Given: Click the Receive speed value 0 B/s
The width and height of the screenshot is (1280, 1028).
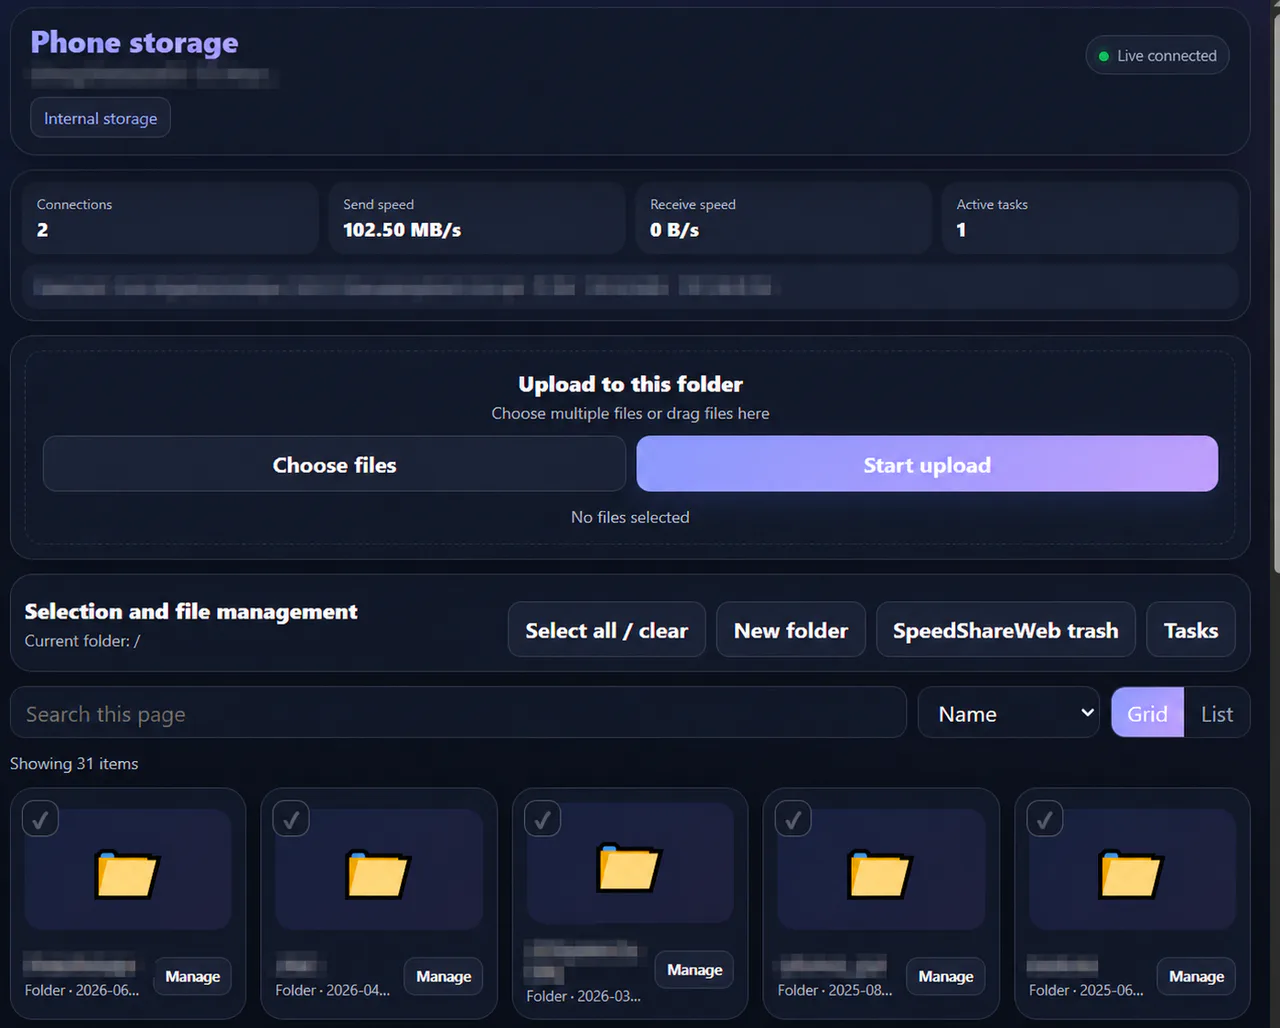Looking at the screenshot, I should click(674, 230).
